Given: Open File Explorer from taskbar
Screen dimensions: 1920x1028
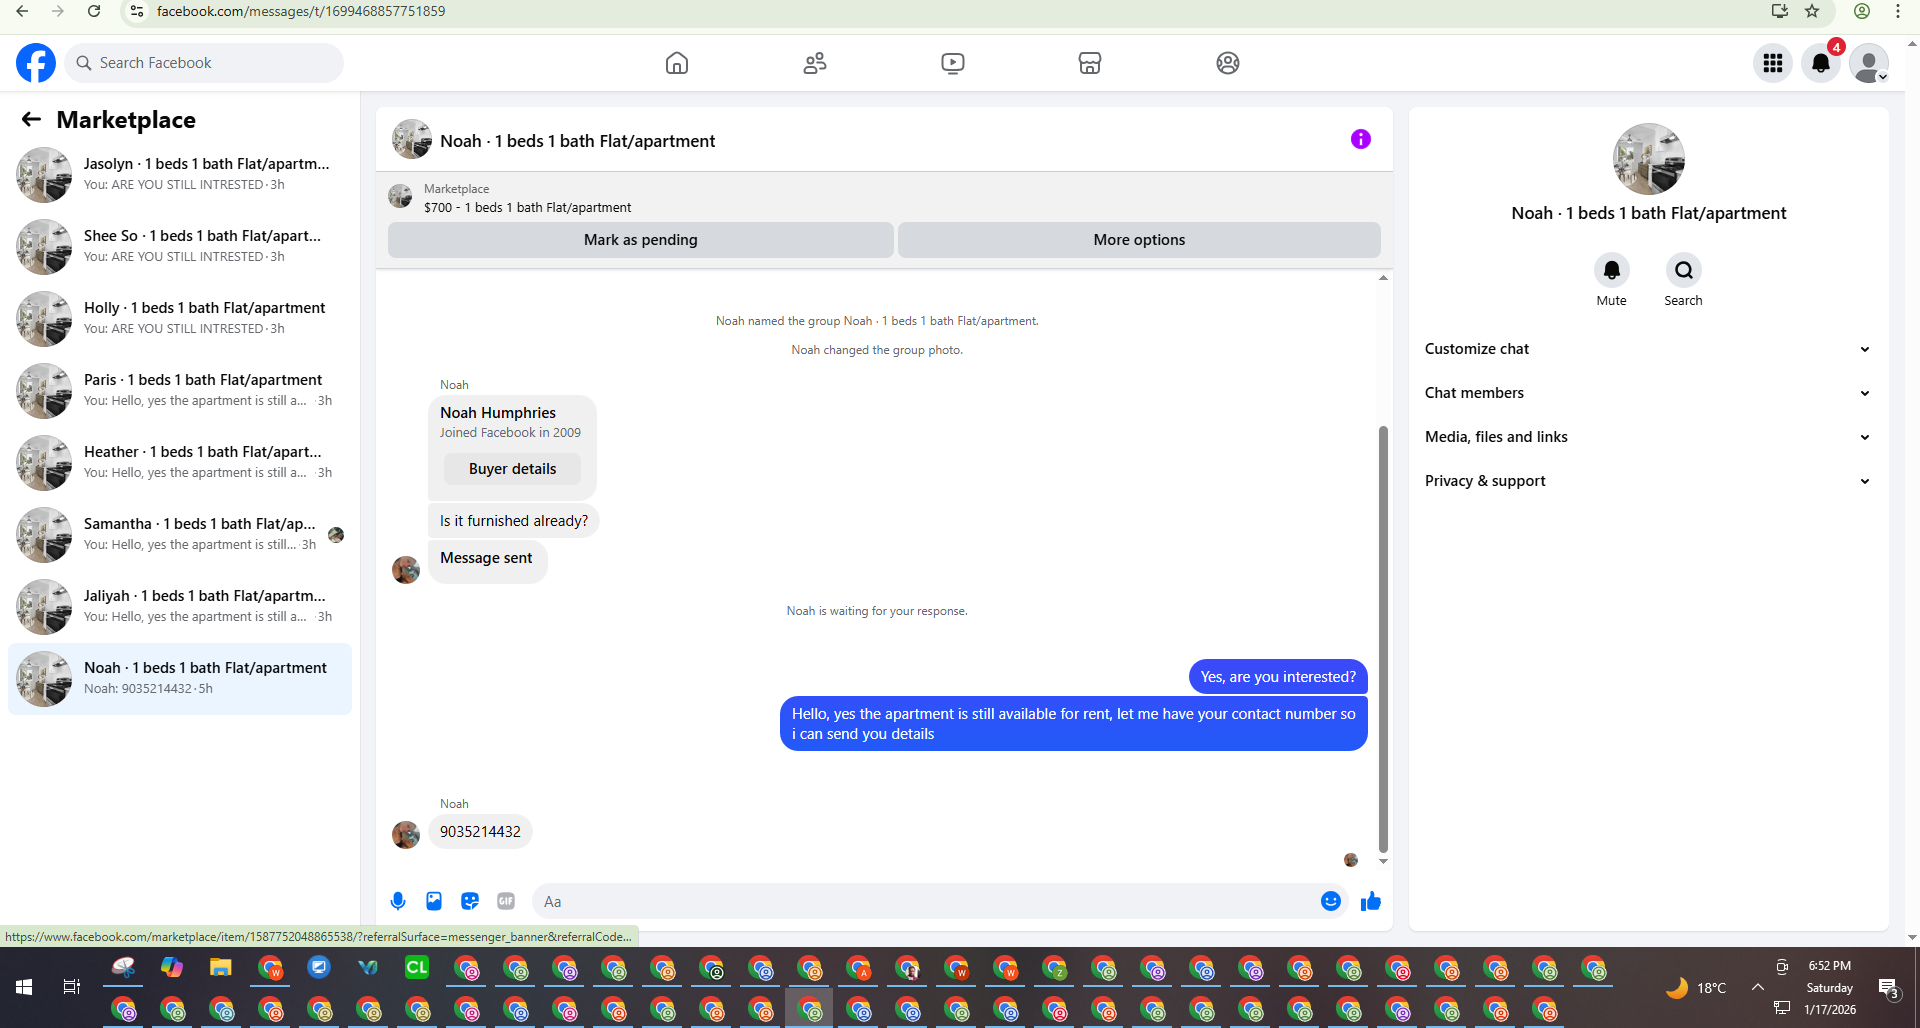Looking at the screenshot, I should pos(221,967).
